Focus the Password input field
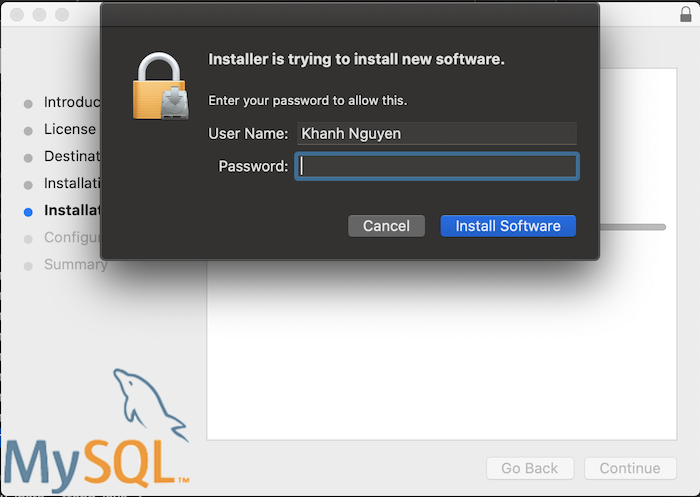Image resolution: width=700 pixels, height=497 pixels. coord(437,166)
